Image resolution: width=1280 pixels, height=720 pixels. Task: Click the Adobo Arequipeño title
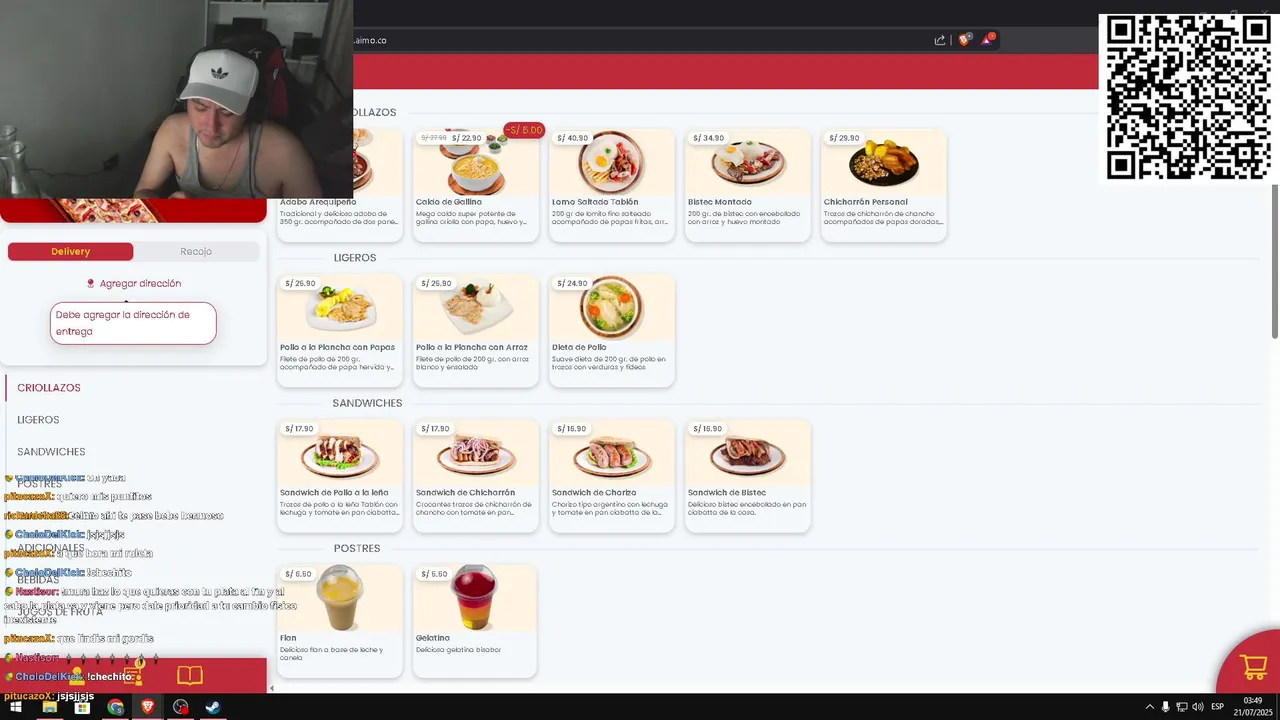click(318, 202)
